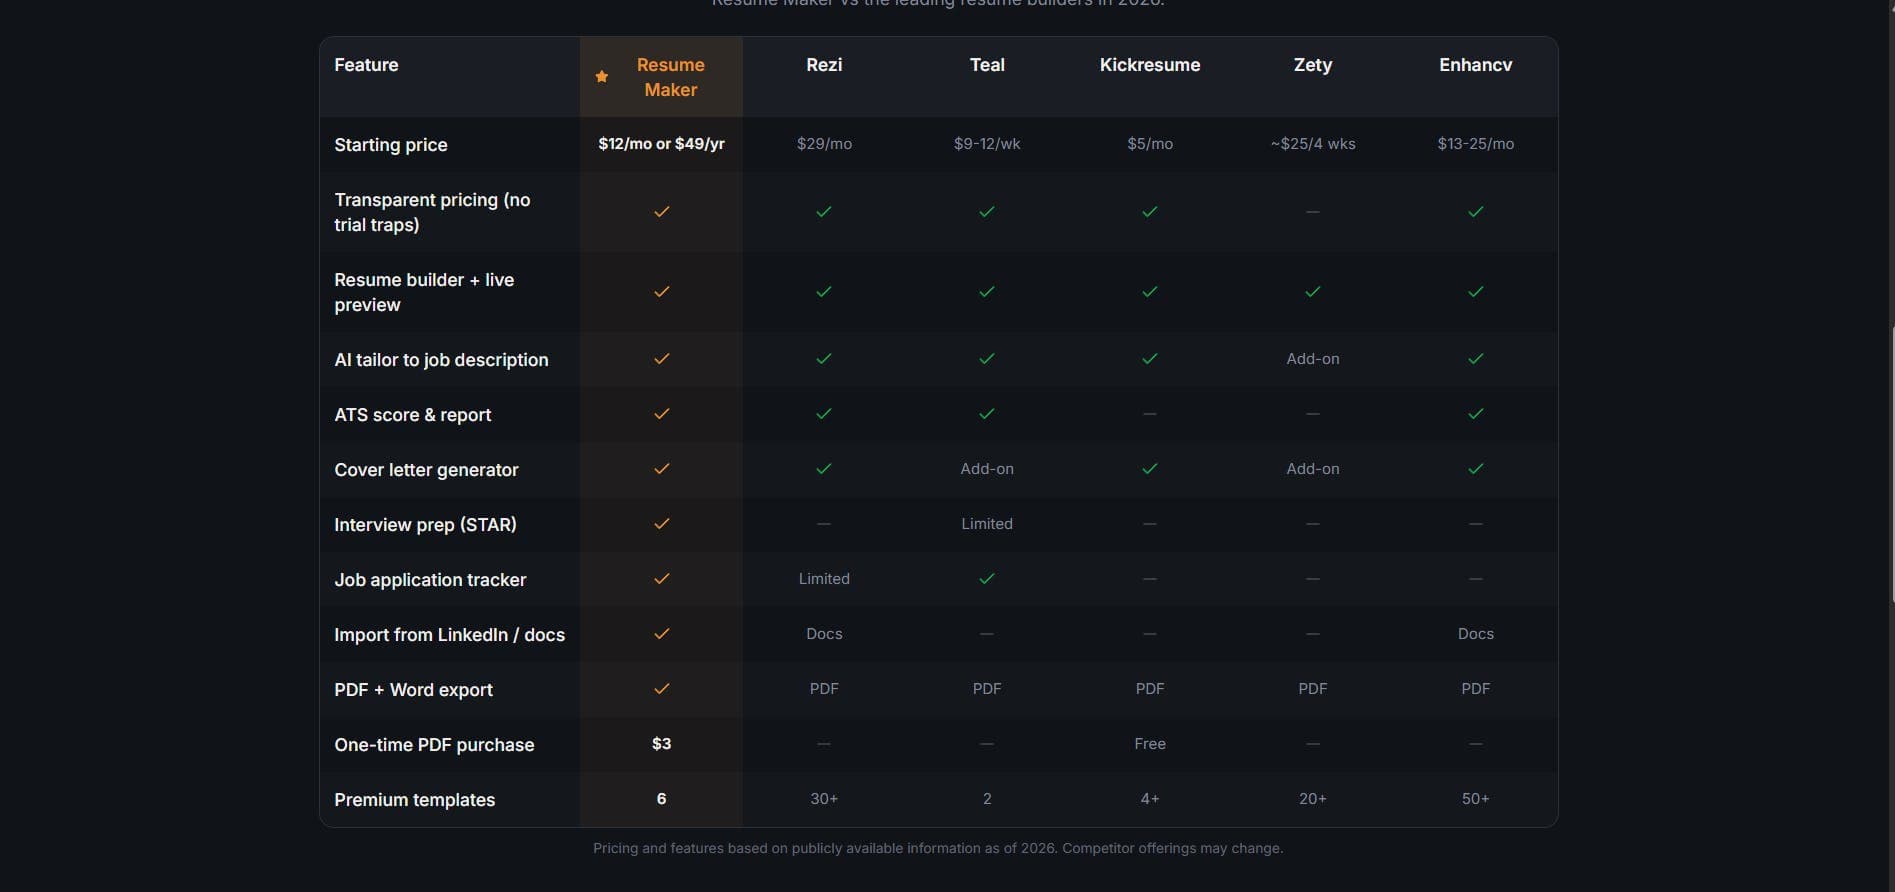Click Rezi's "30+" premium templates count
The width and height of the screenshot is (1895, 892).
pyautogui.click(x=824, y=799)
